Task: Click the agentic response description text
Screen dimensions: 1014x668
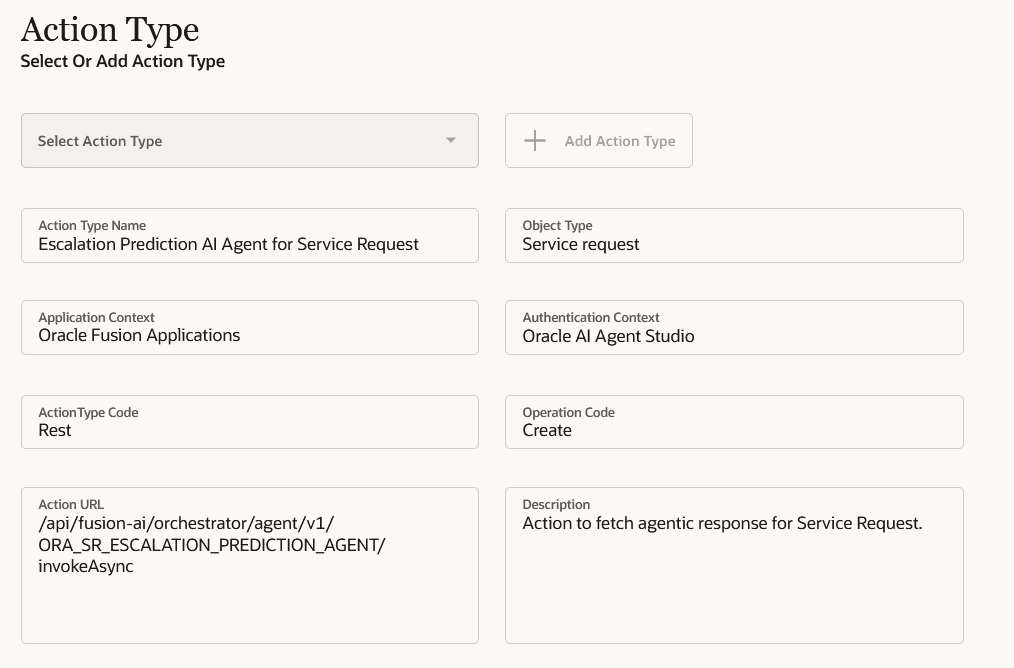Action: coord(722,523)
